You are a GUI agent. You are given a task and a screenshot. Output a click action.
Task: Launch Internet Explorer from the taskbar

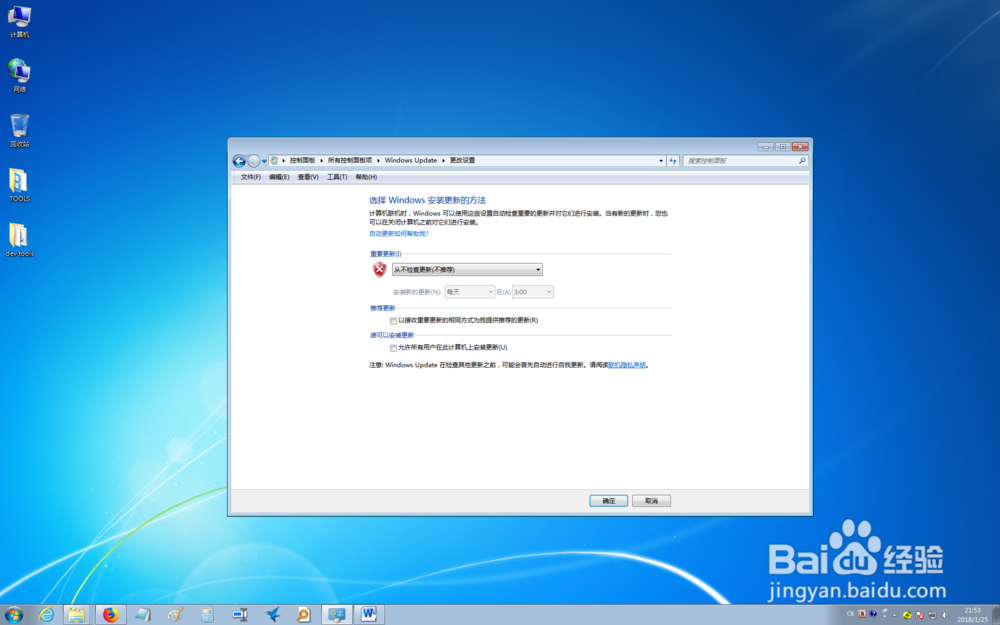47,615
